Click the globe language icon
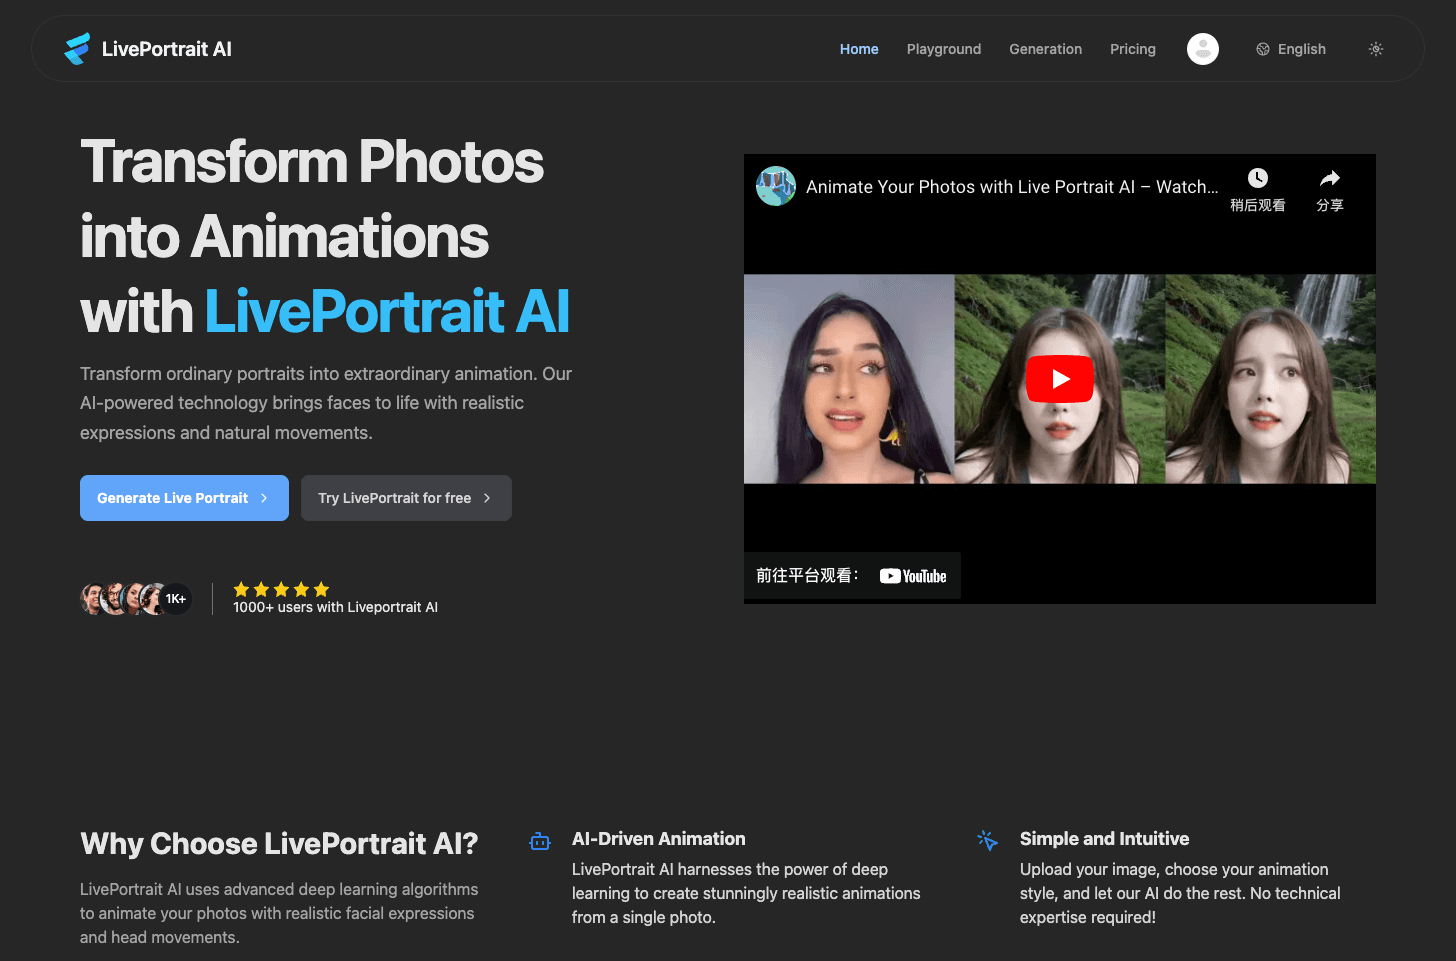 1263,48
